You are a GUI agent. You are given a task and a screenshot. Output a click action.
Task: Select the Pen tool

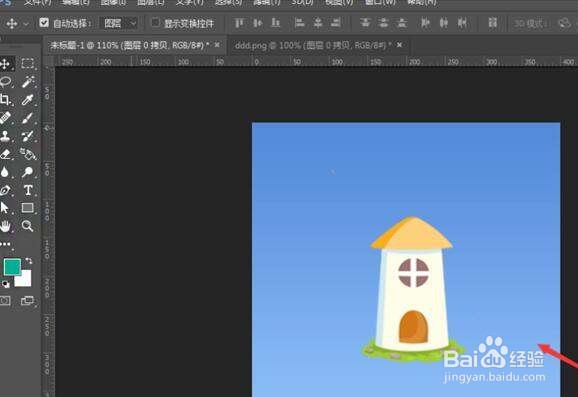click(5, 190)
